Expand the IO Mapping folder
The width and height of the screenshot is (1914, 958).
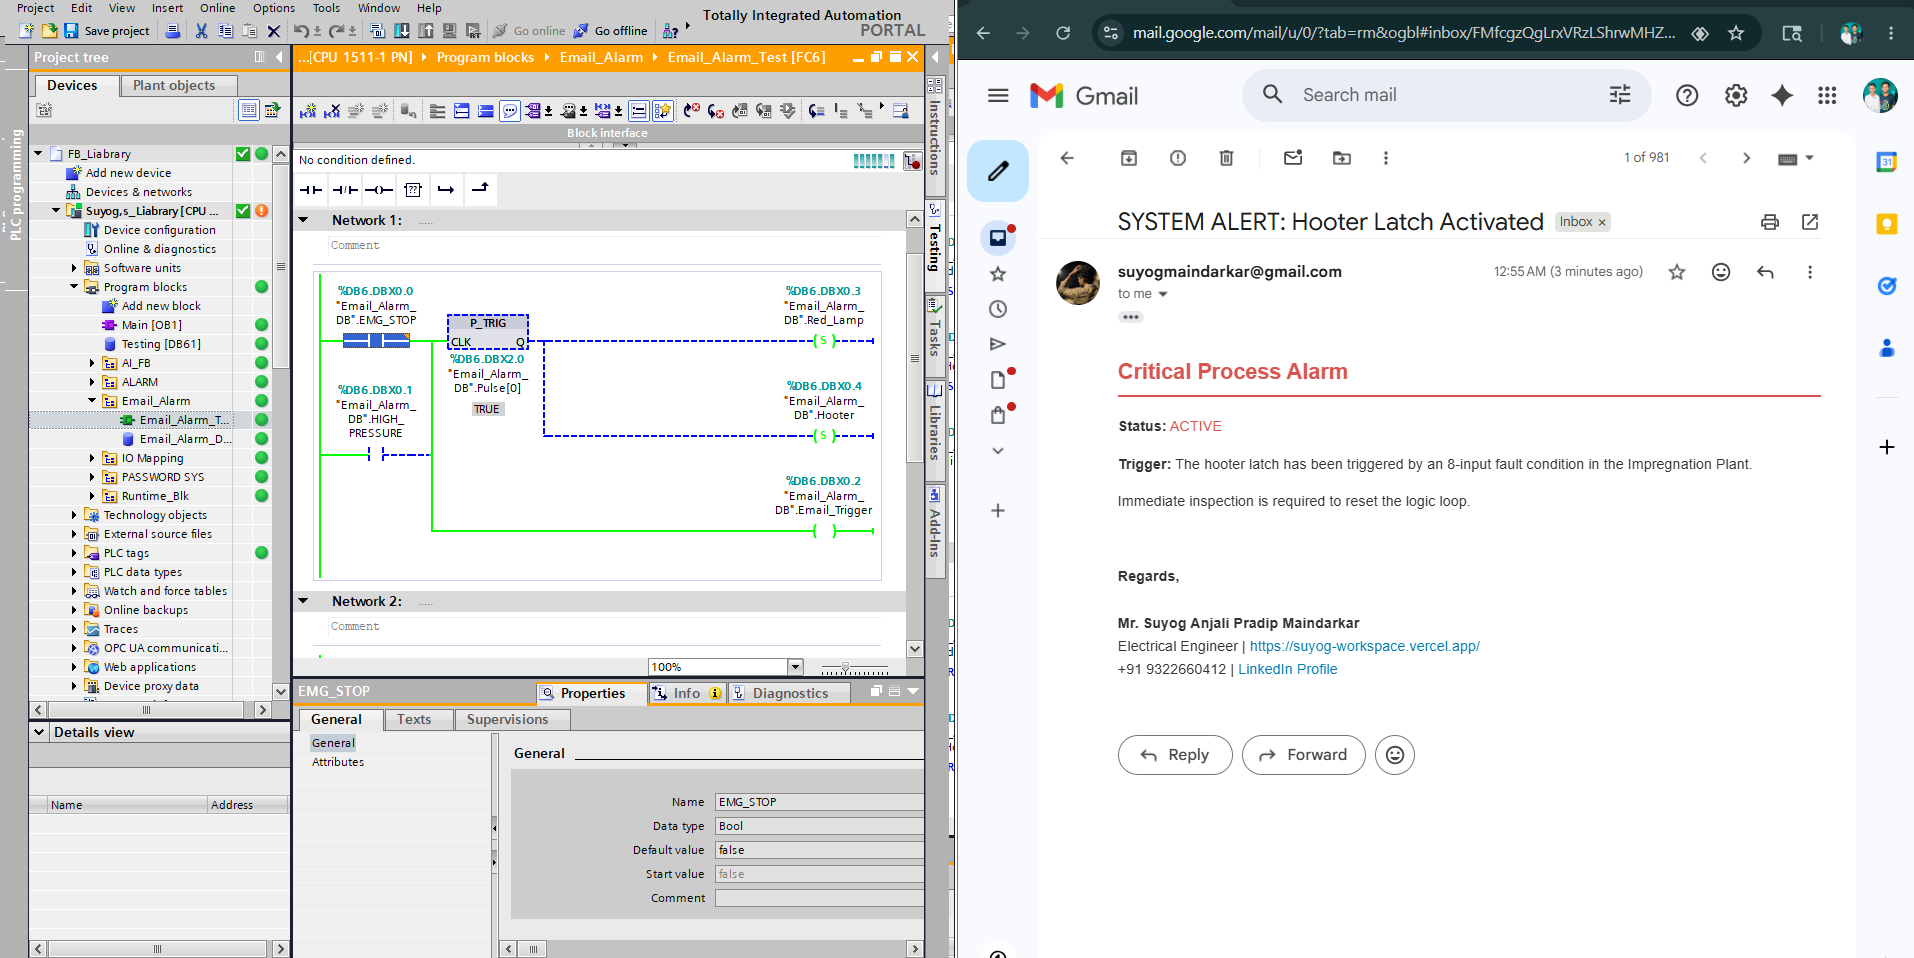92,458
